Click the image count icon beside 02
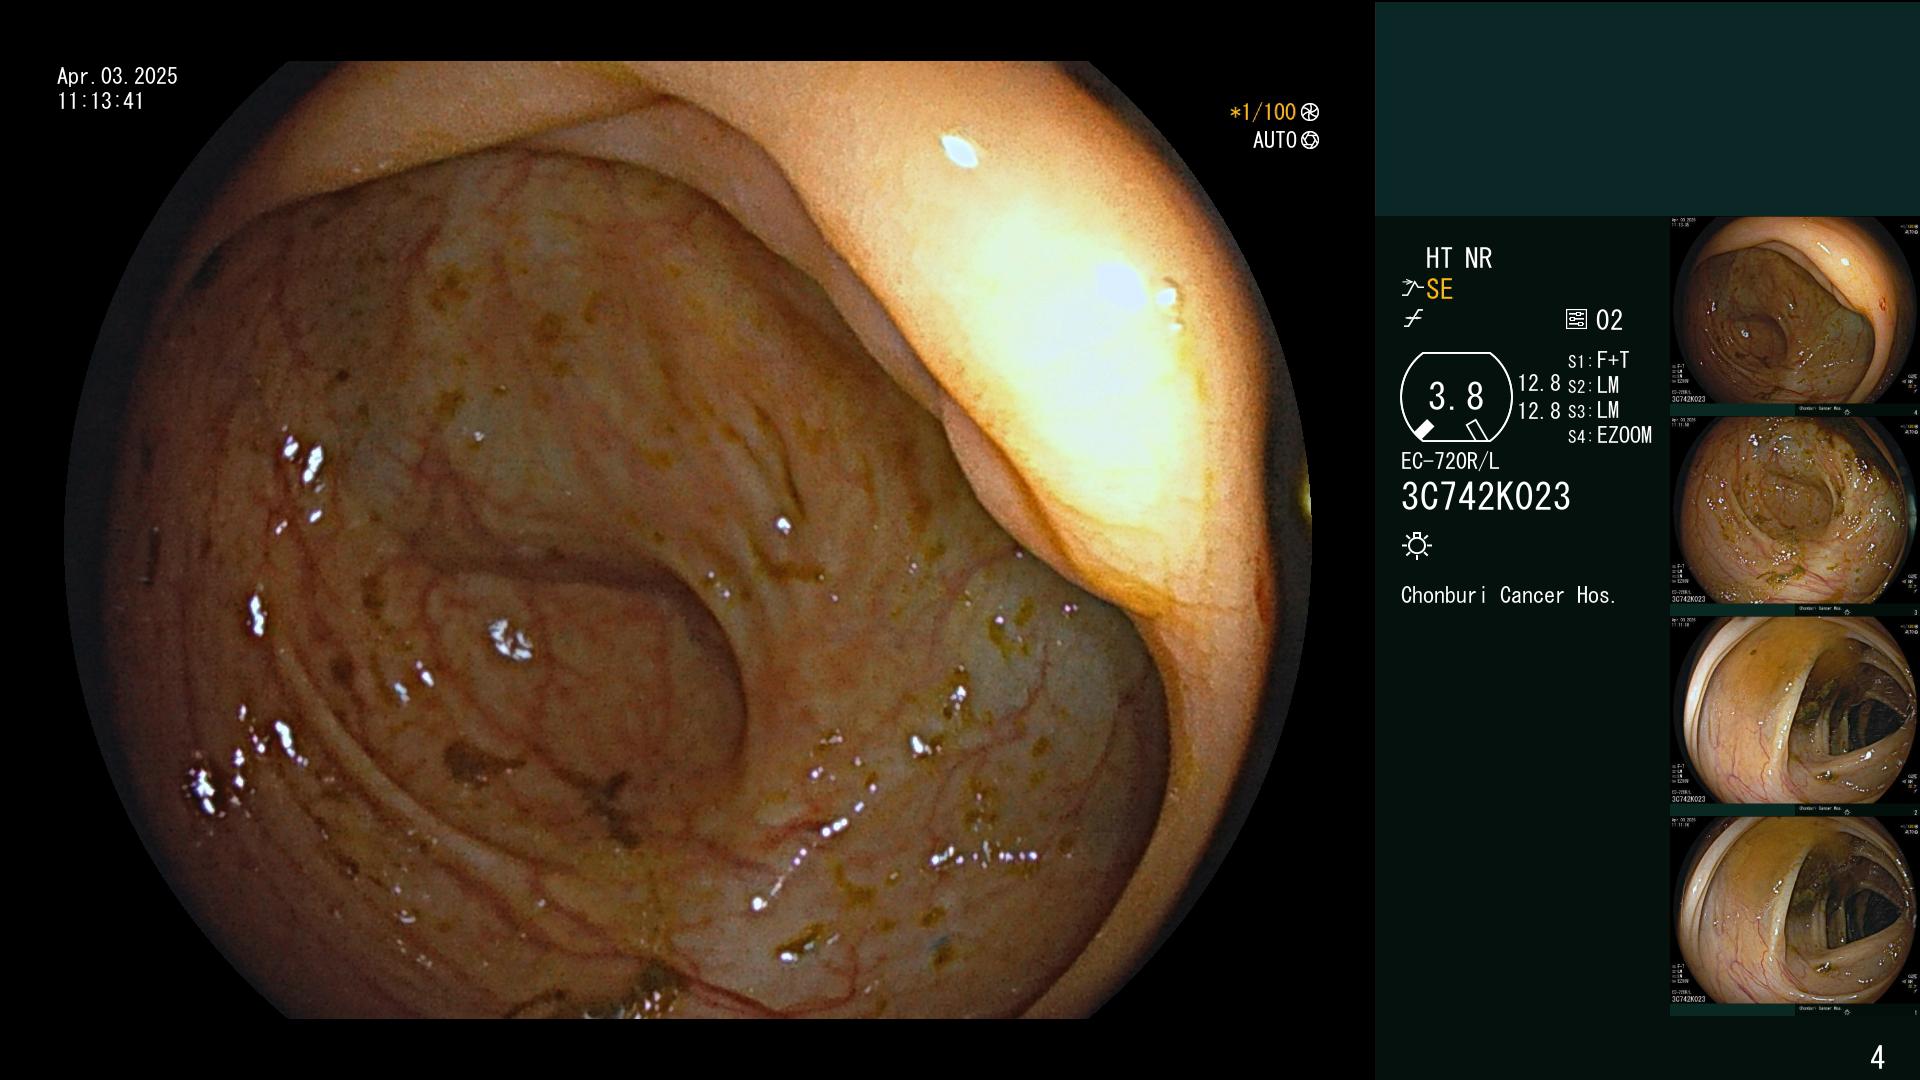 [x=1576, y=320]
